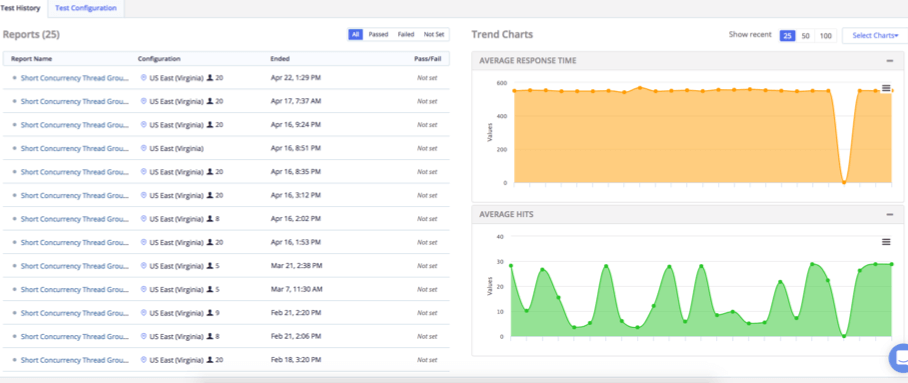Click Not set status for Feb 18 report
This screenshot has height=383, width=908.
(427, 360)
